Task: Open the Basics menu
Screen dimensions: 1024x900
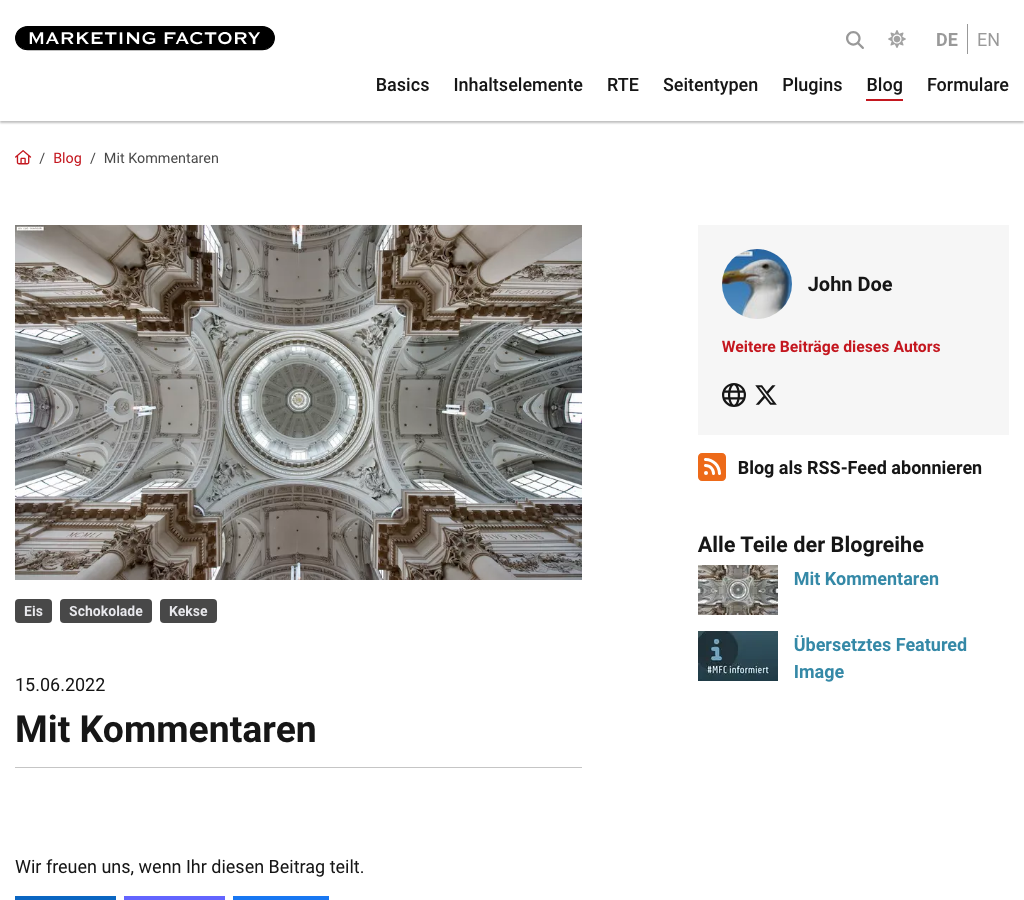Action: (x=402, y=85)
